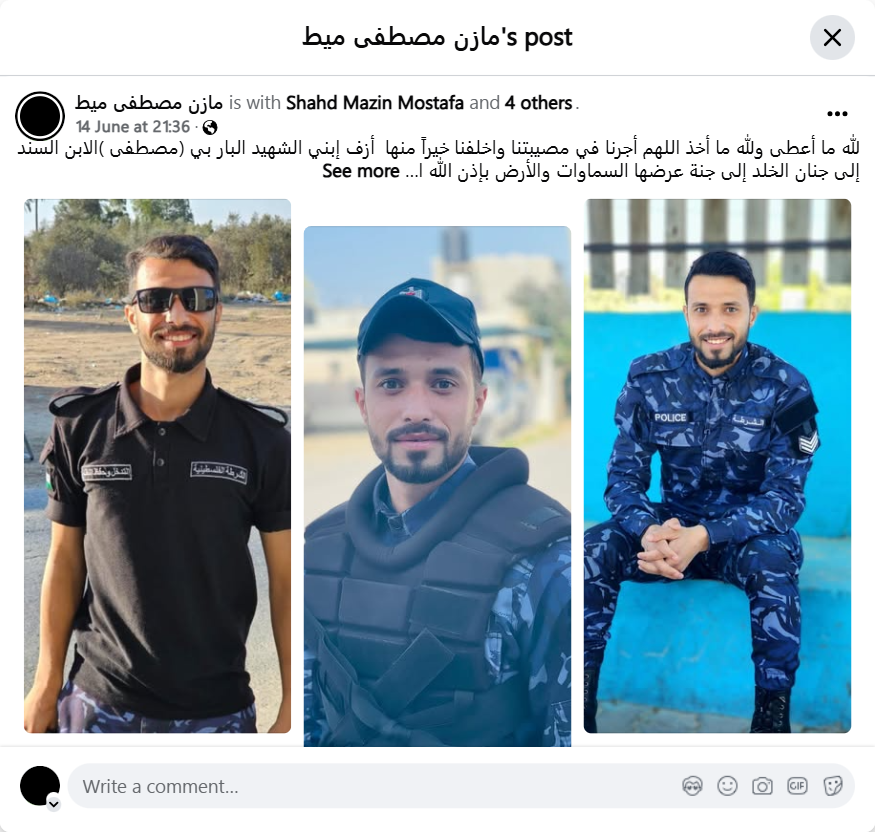875x832 pixels.
Task: Open the sticker picker icon
Action: click(x=832, y=786)
